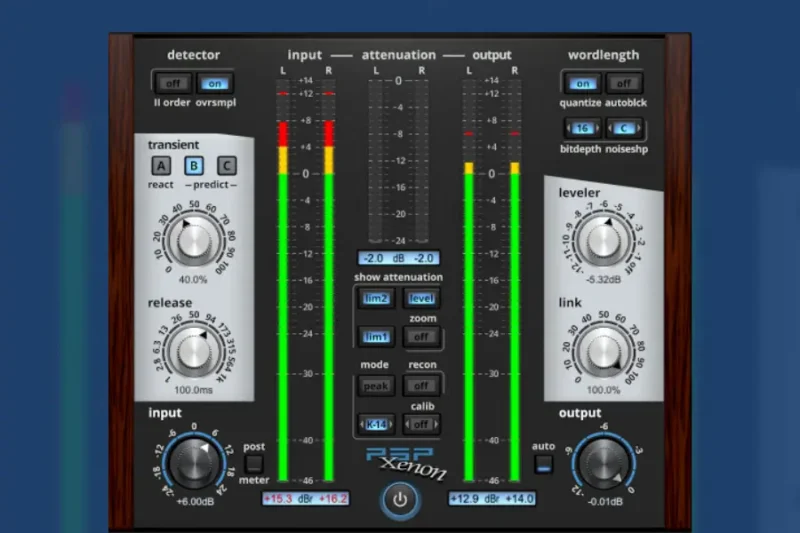Screen dimensions: 800x533
Task: Click the noiseshp right arrow
Action: 638,129
